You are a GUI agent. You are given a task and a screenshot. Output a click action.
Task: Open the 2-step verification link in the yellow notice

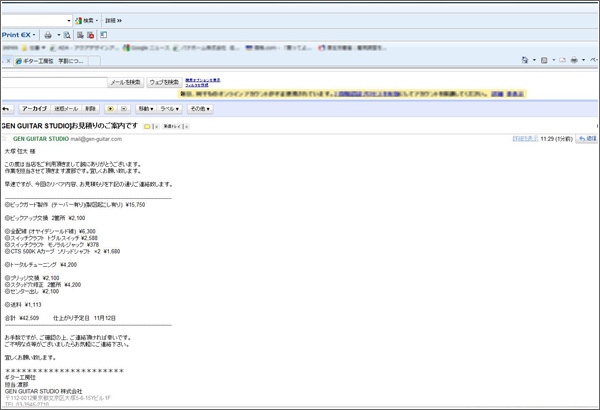(x=367, y=94)
